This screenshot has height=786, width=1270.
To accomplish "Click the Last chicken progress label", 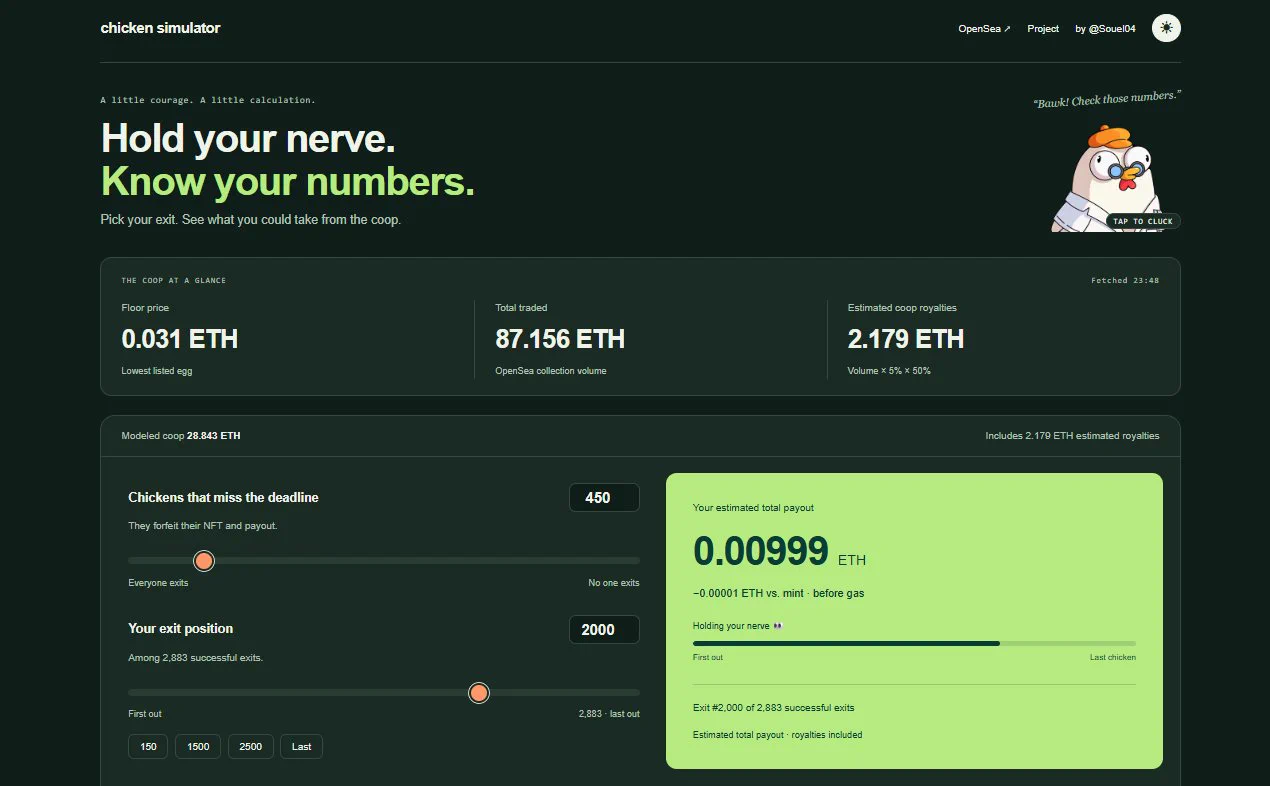I will [x=1113, y=657].
